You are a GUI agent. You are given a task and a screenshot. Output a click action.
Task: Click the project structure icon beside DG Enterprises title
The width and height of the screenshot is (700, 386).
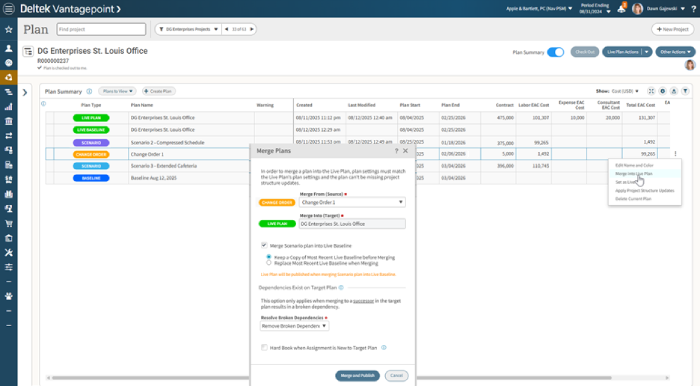tap(28, 51)
